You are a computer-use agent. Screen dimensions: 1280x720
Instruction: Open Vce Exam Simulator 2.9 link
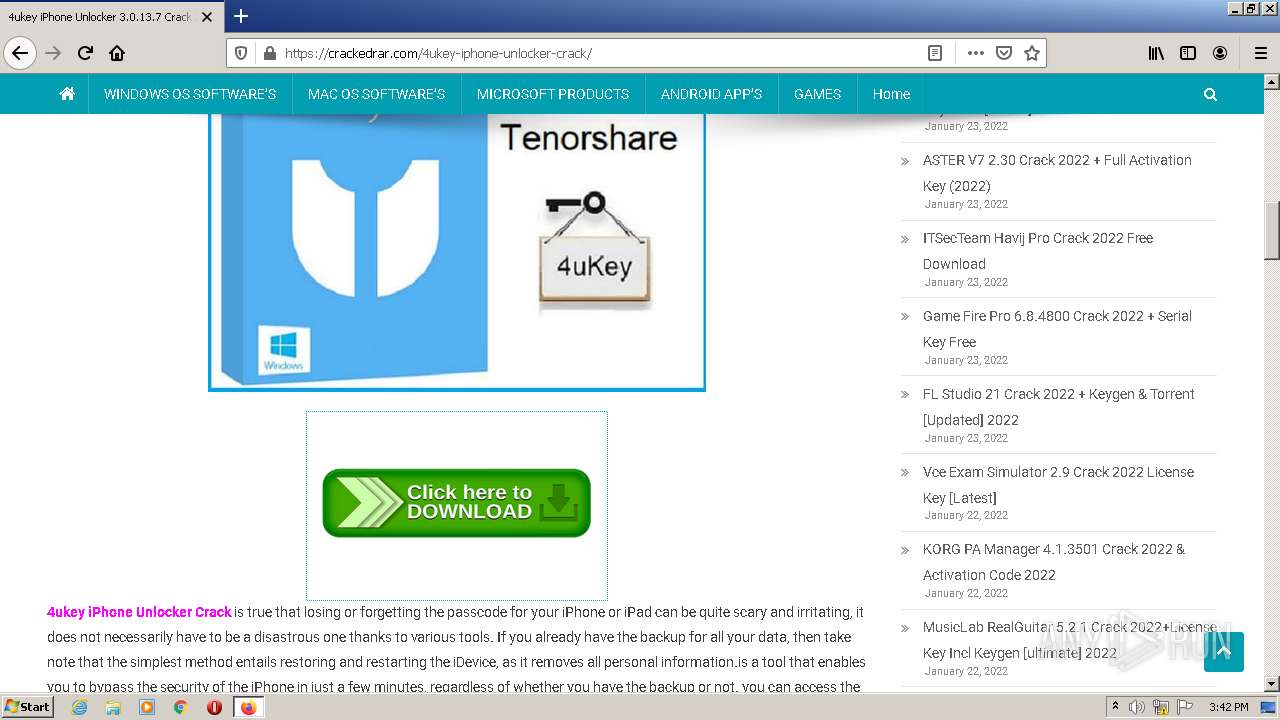(1058, 485)
